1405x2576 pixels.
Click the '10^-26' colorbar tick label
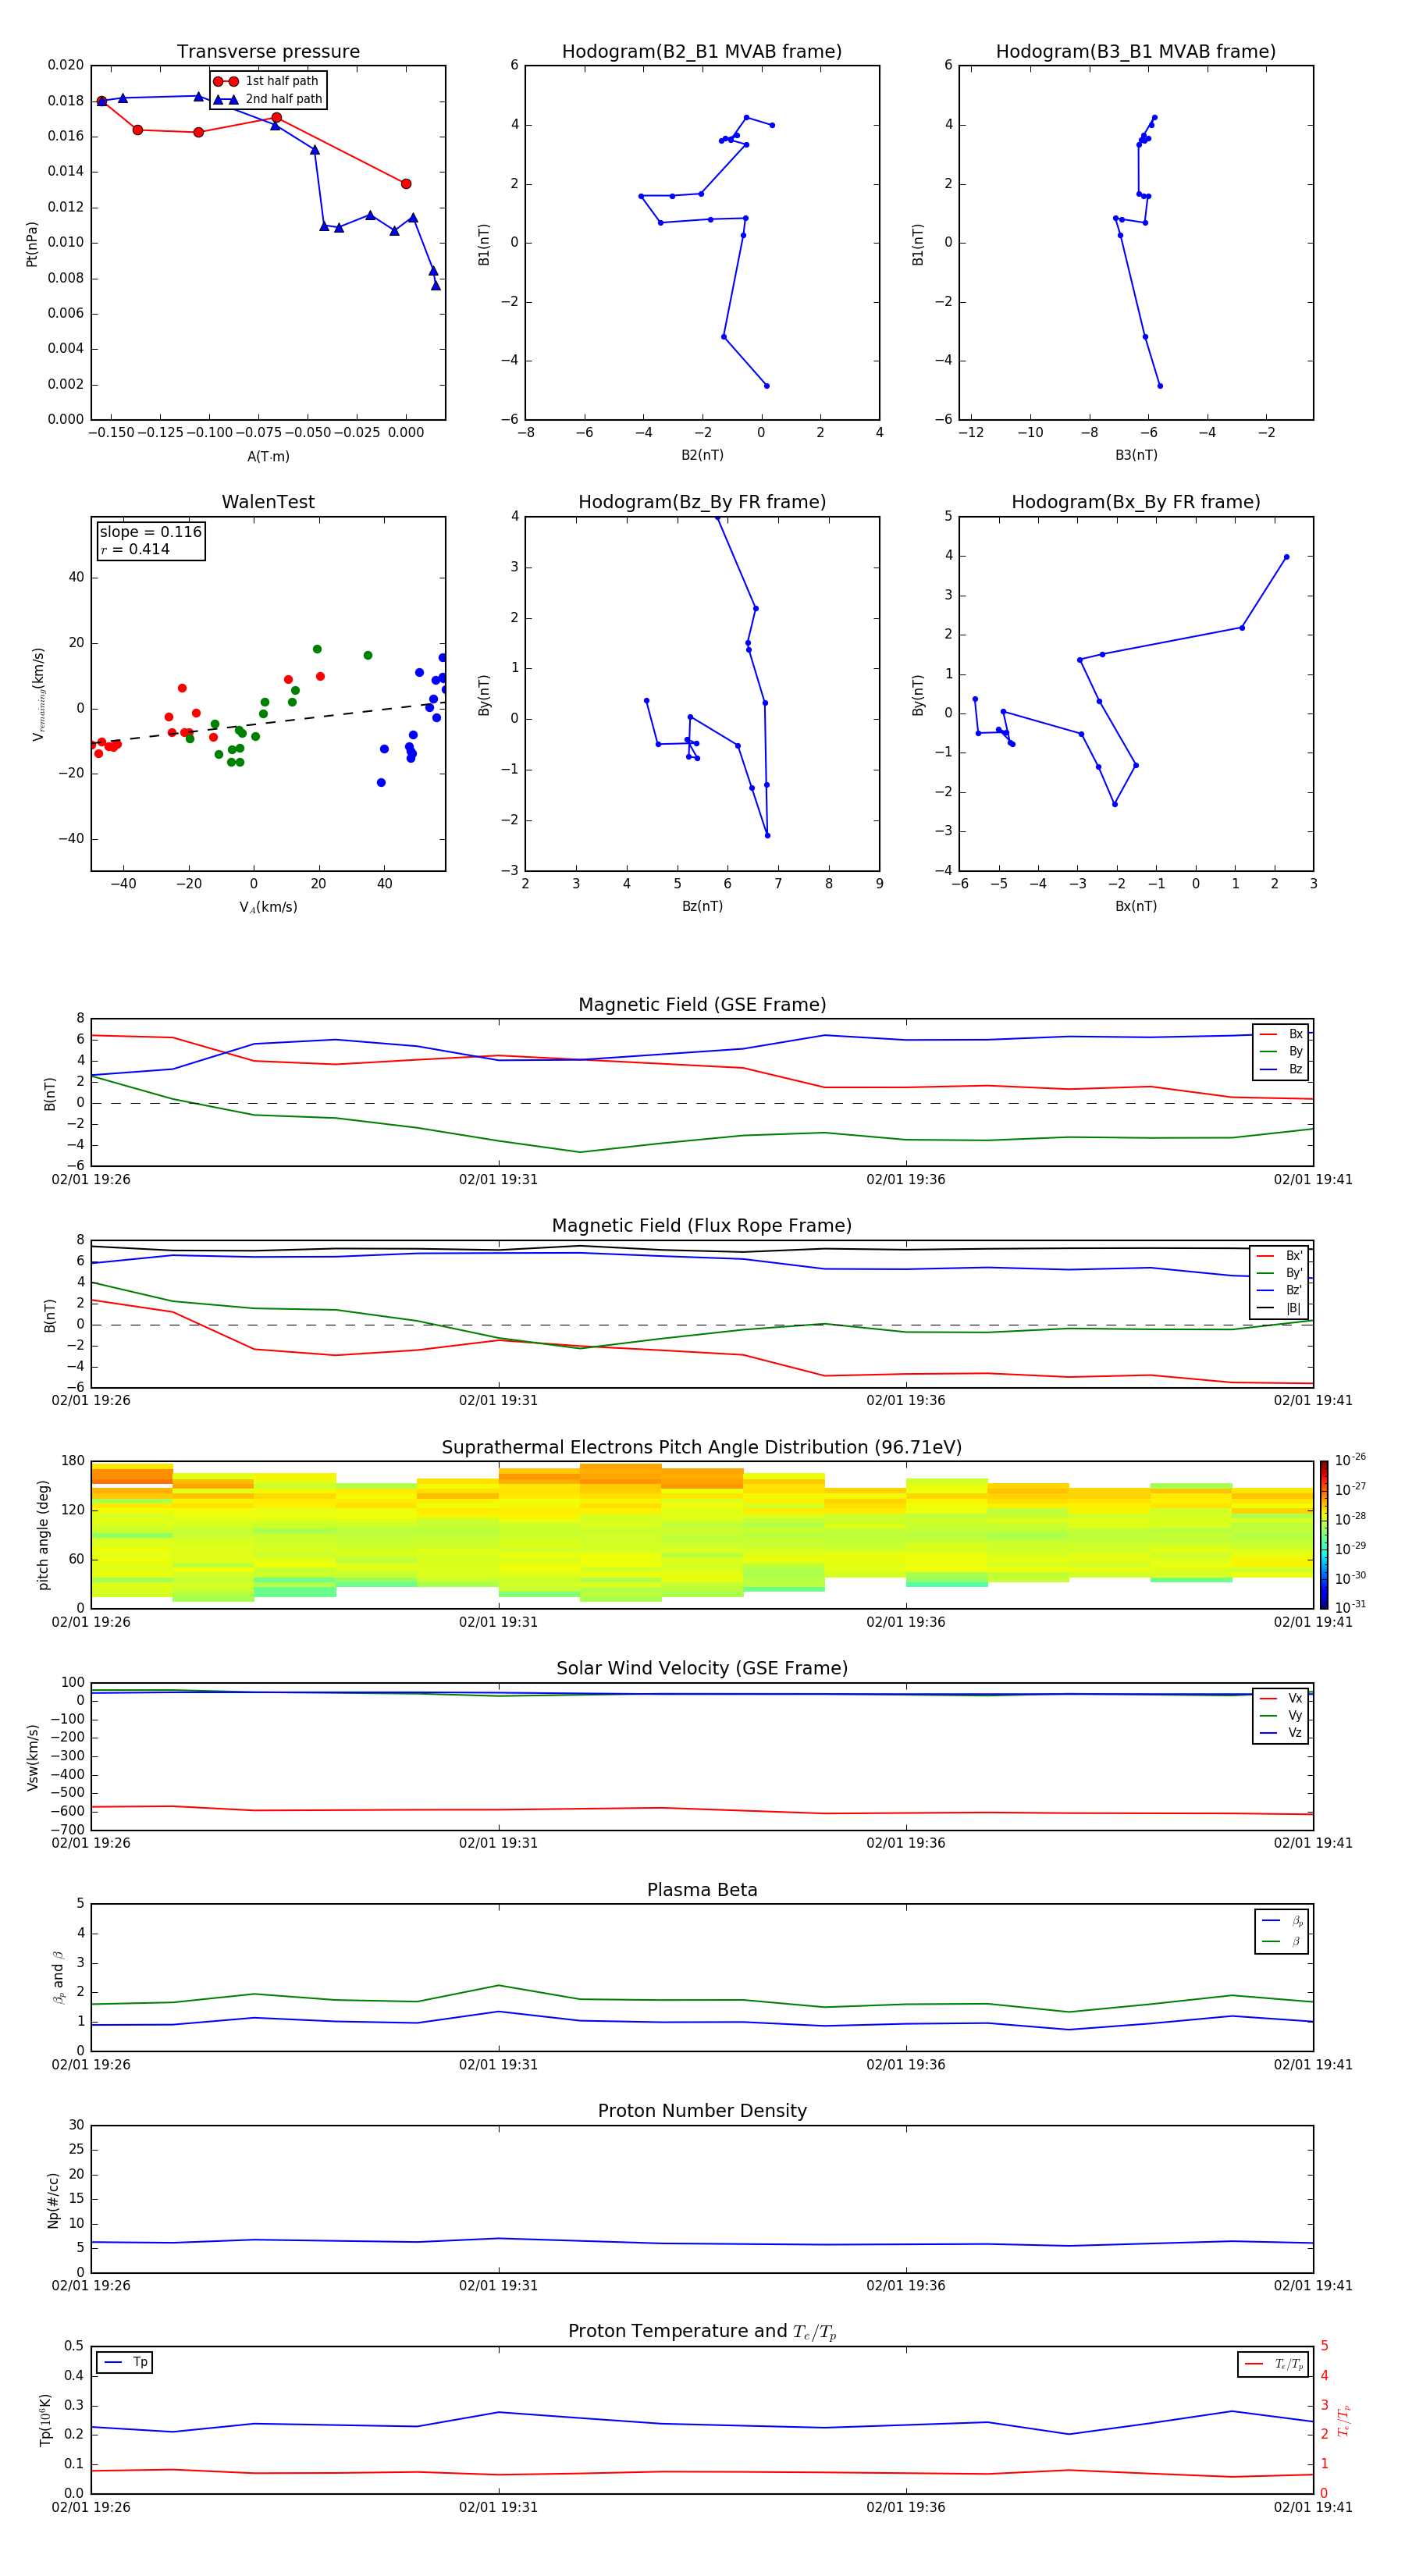coord(1350,1460)
